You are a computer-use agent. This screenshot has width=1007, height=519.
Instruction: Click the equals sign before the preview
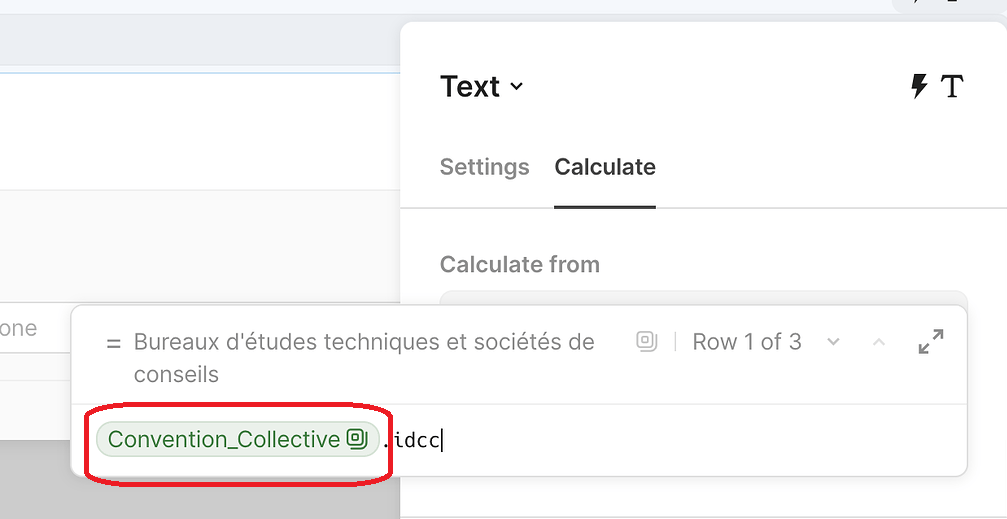coord(113,343)
